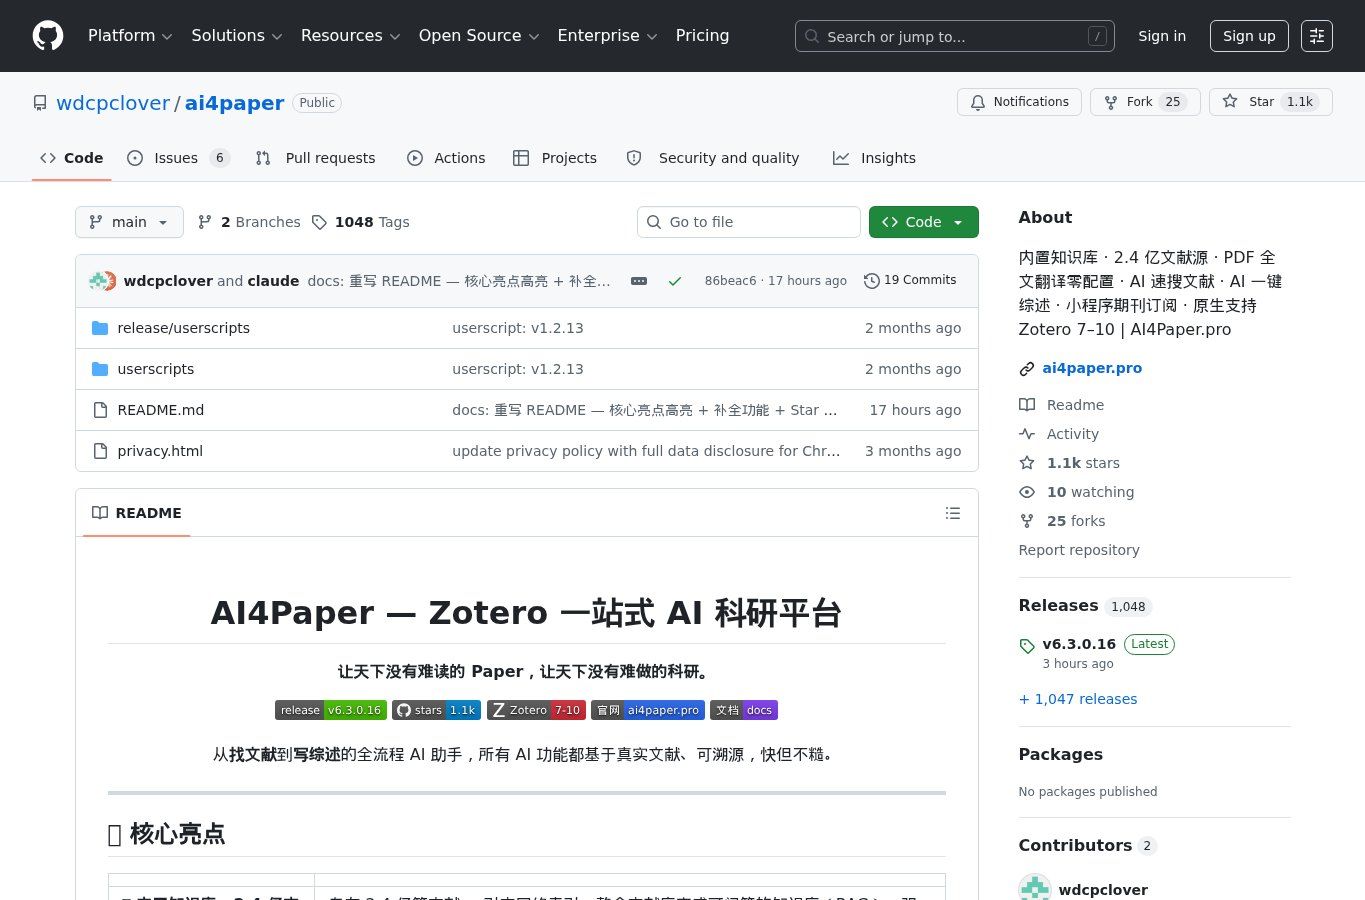Image resolution: width=1365 pixels, height=900 pixels.
Task: Open the wdcpclover owner profile link
Action: [x=113, y=103]
